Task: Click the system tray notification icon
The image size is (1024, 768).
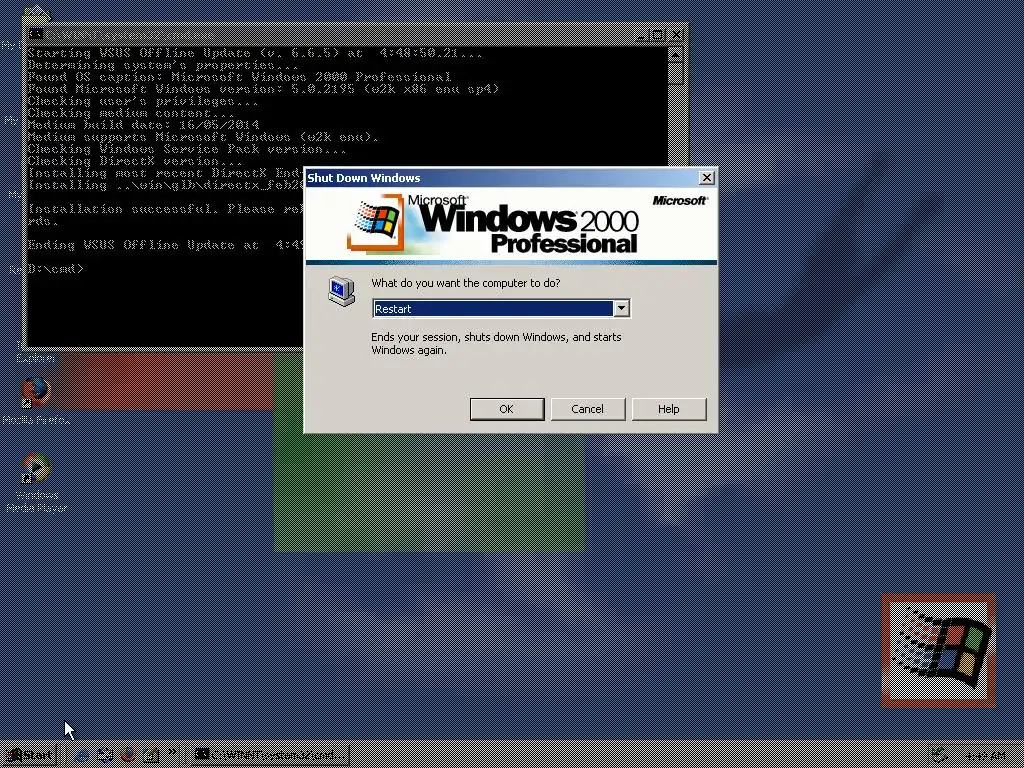Action: [x=938, y=756]
